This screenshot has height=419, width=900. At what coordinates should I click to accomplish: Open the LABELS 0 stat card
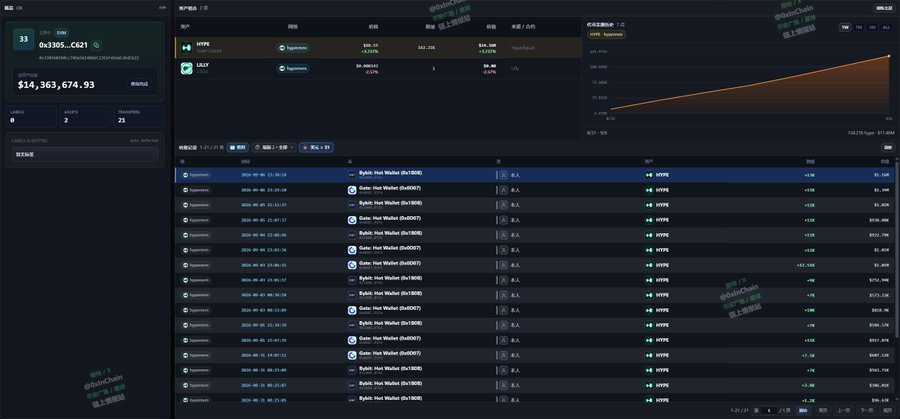[32, 117]
